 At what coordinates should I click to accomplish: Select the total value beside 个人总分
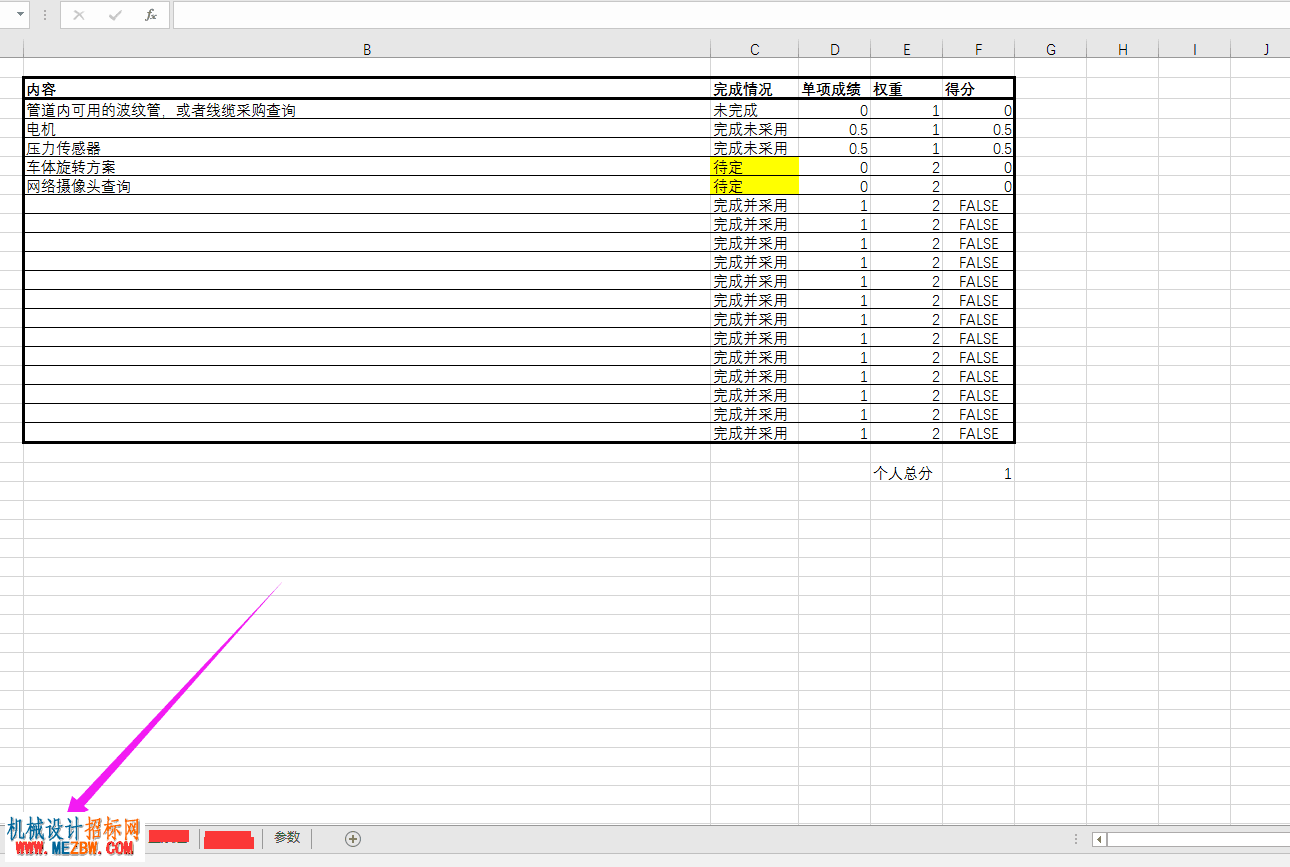(978, 473)
